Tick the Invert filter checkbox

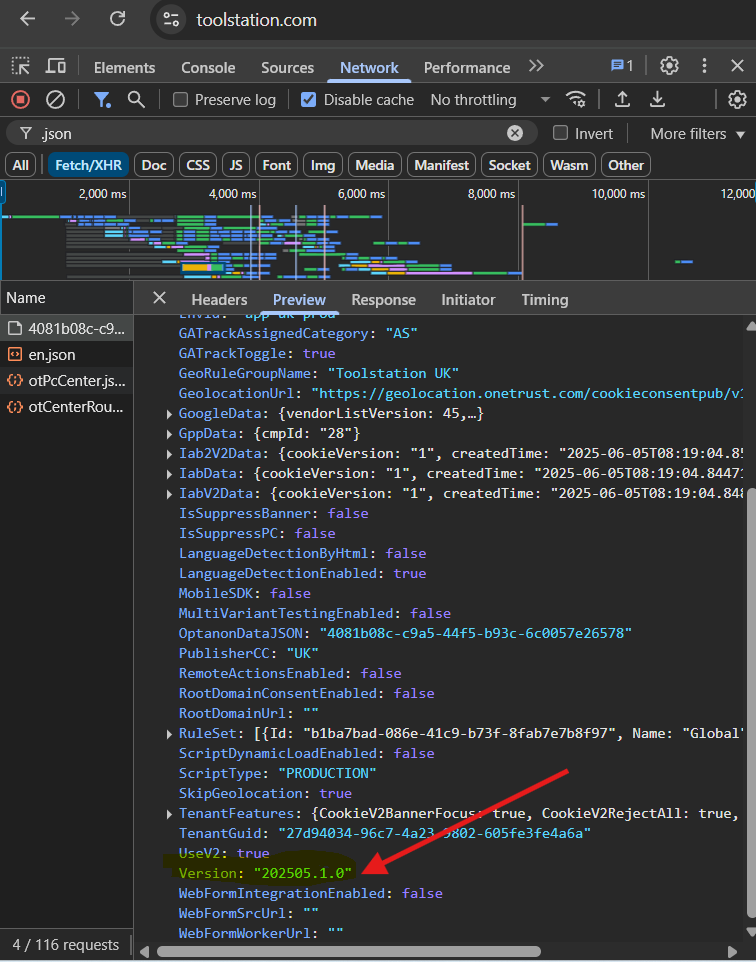[x=561, y=133]
